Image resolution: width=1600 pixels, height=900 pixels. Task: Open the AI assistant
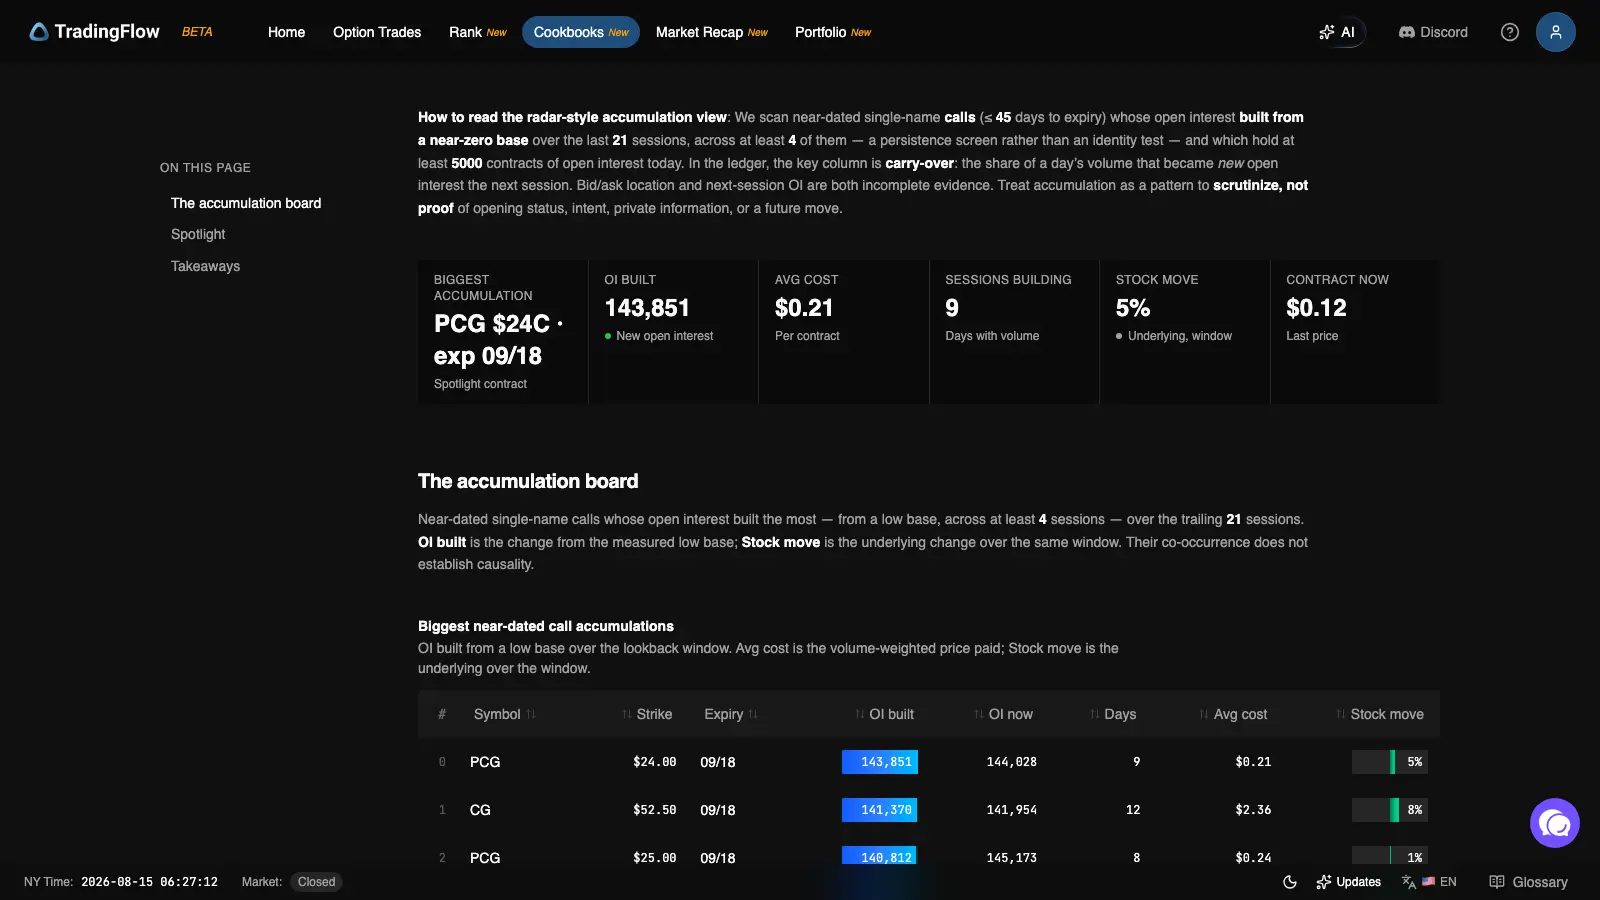(x=1337, y=32)
